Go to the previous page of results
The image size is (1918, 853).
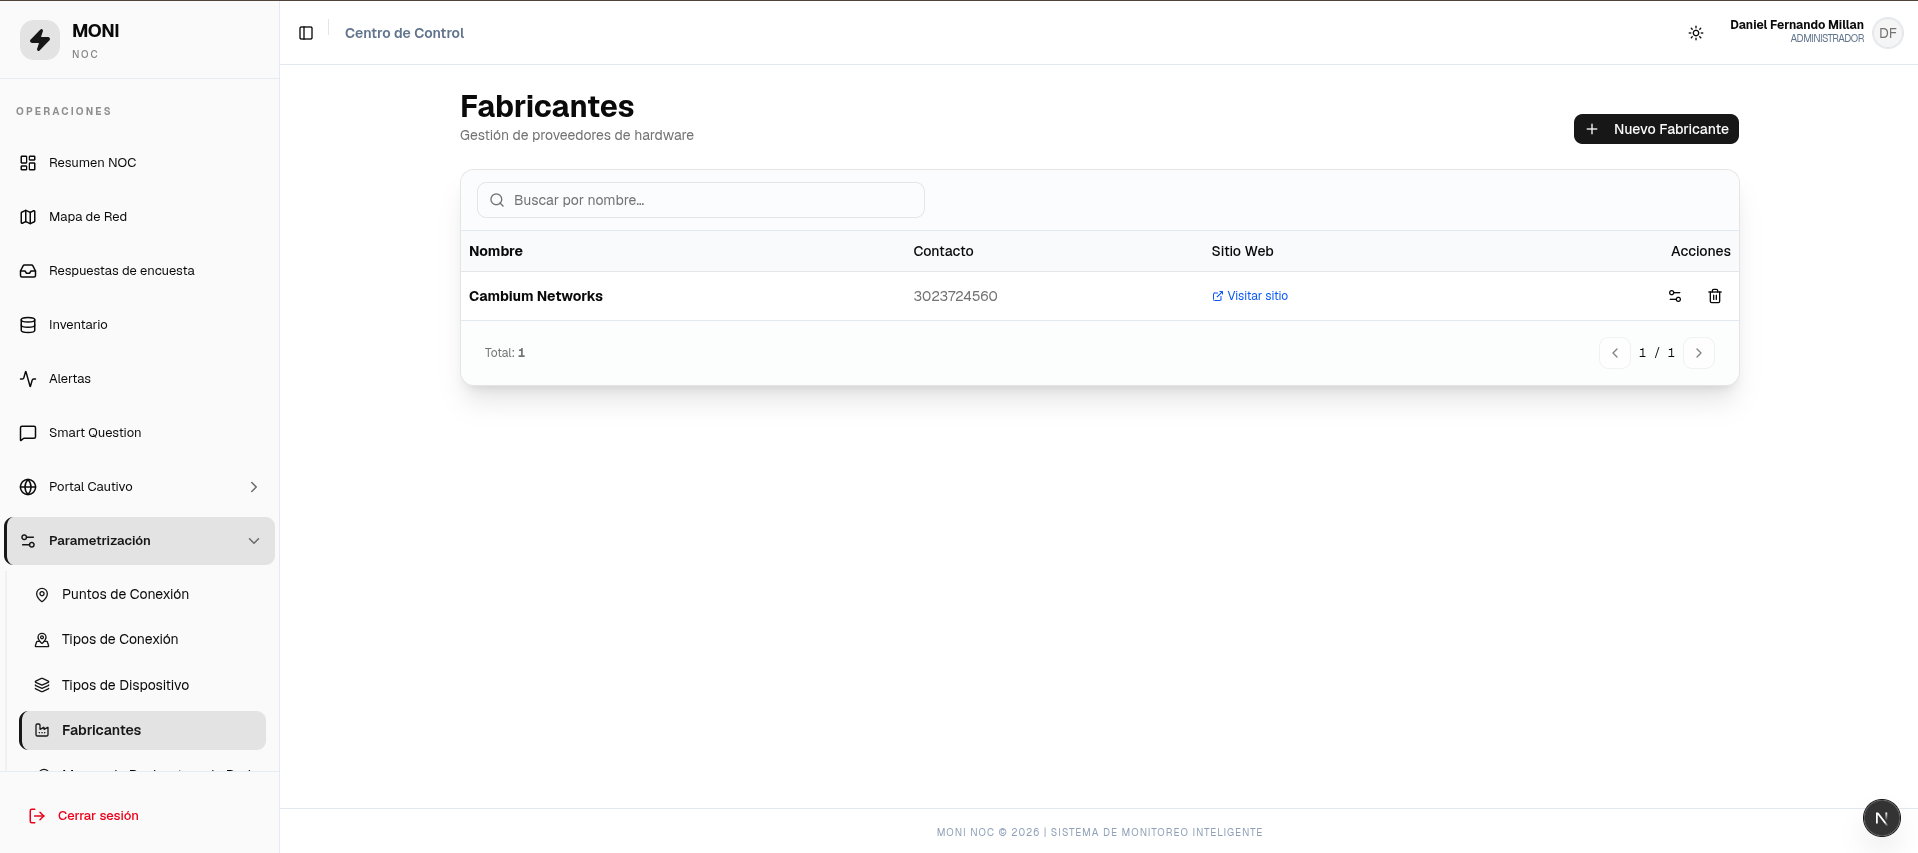[x=1615, y=353]
